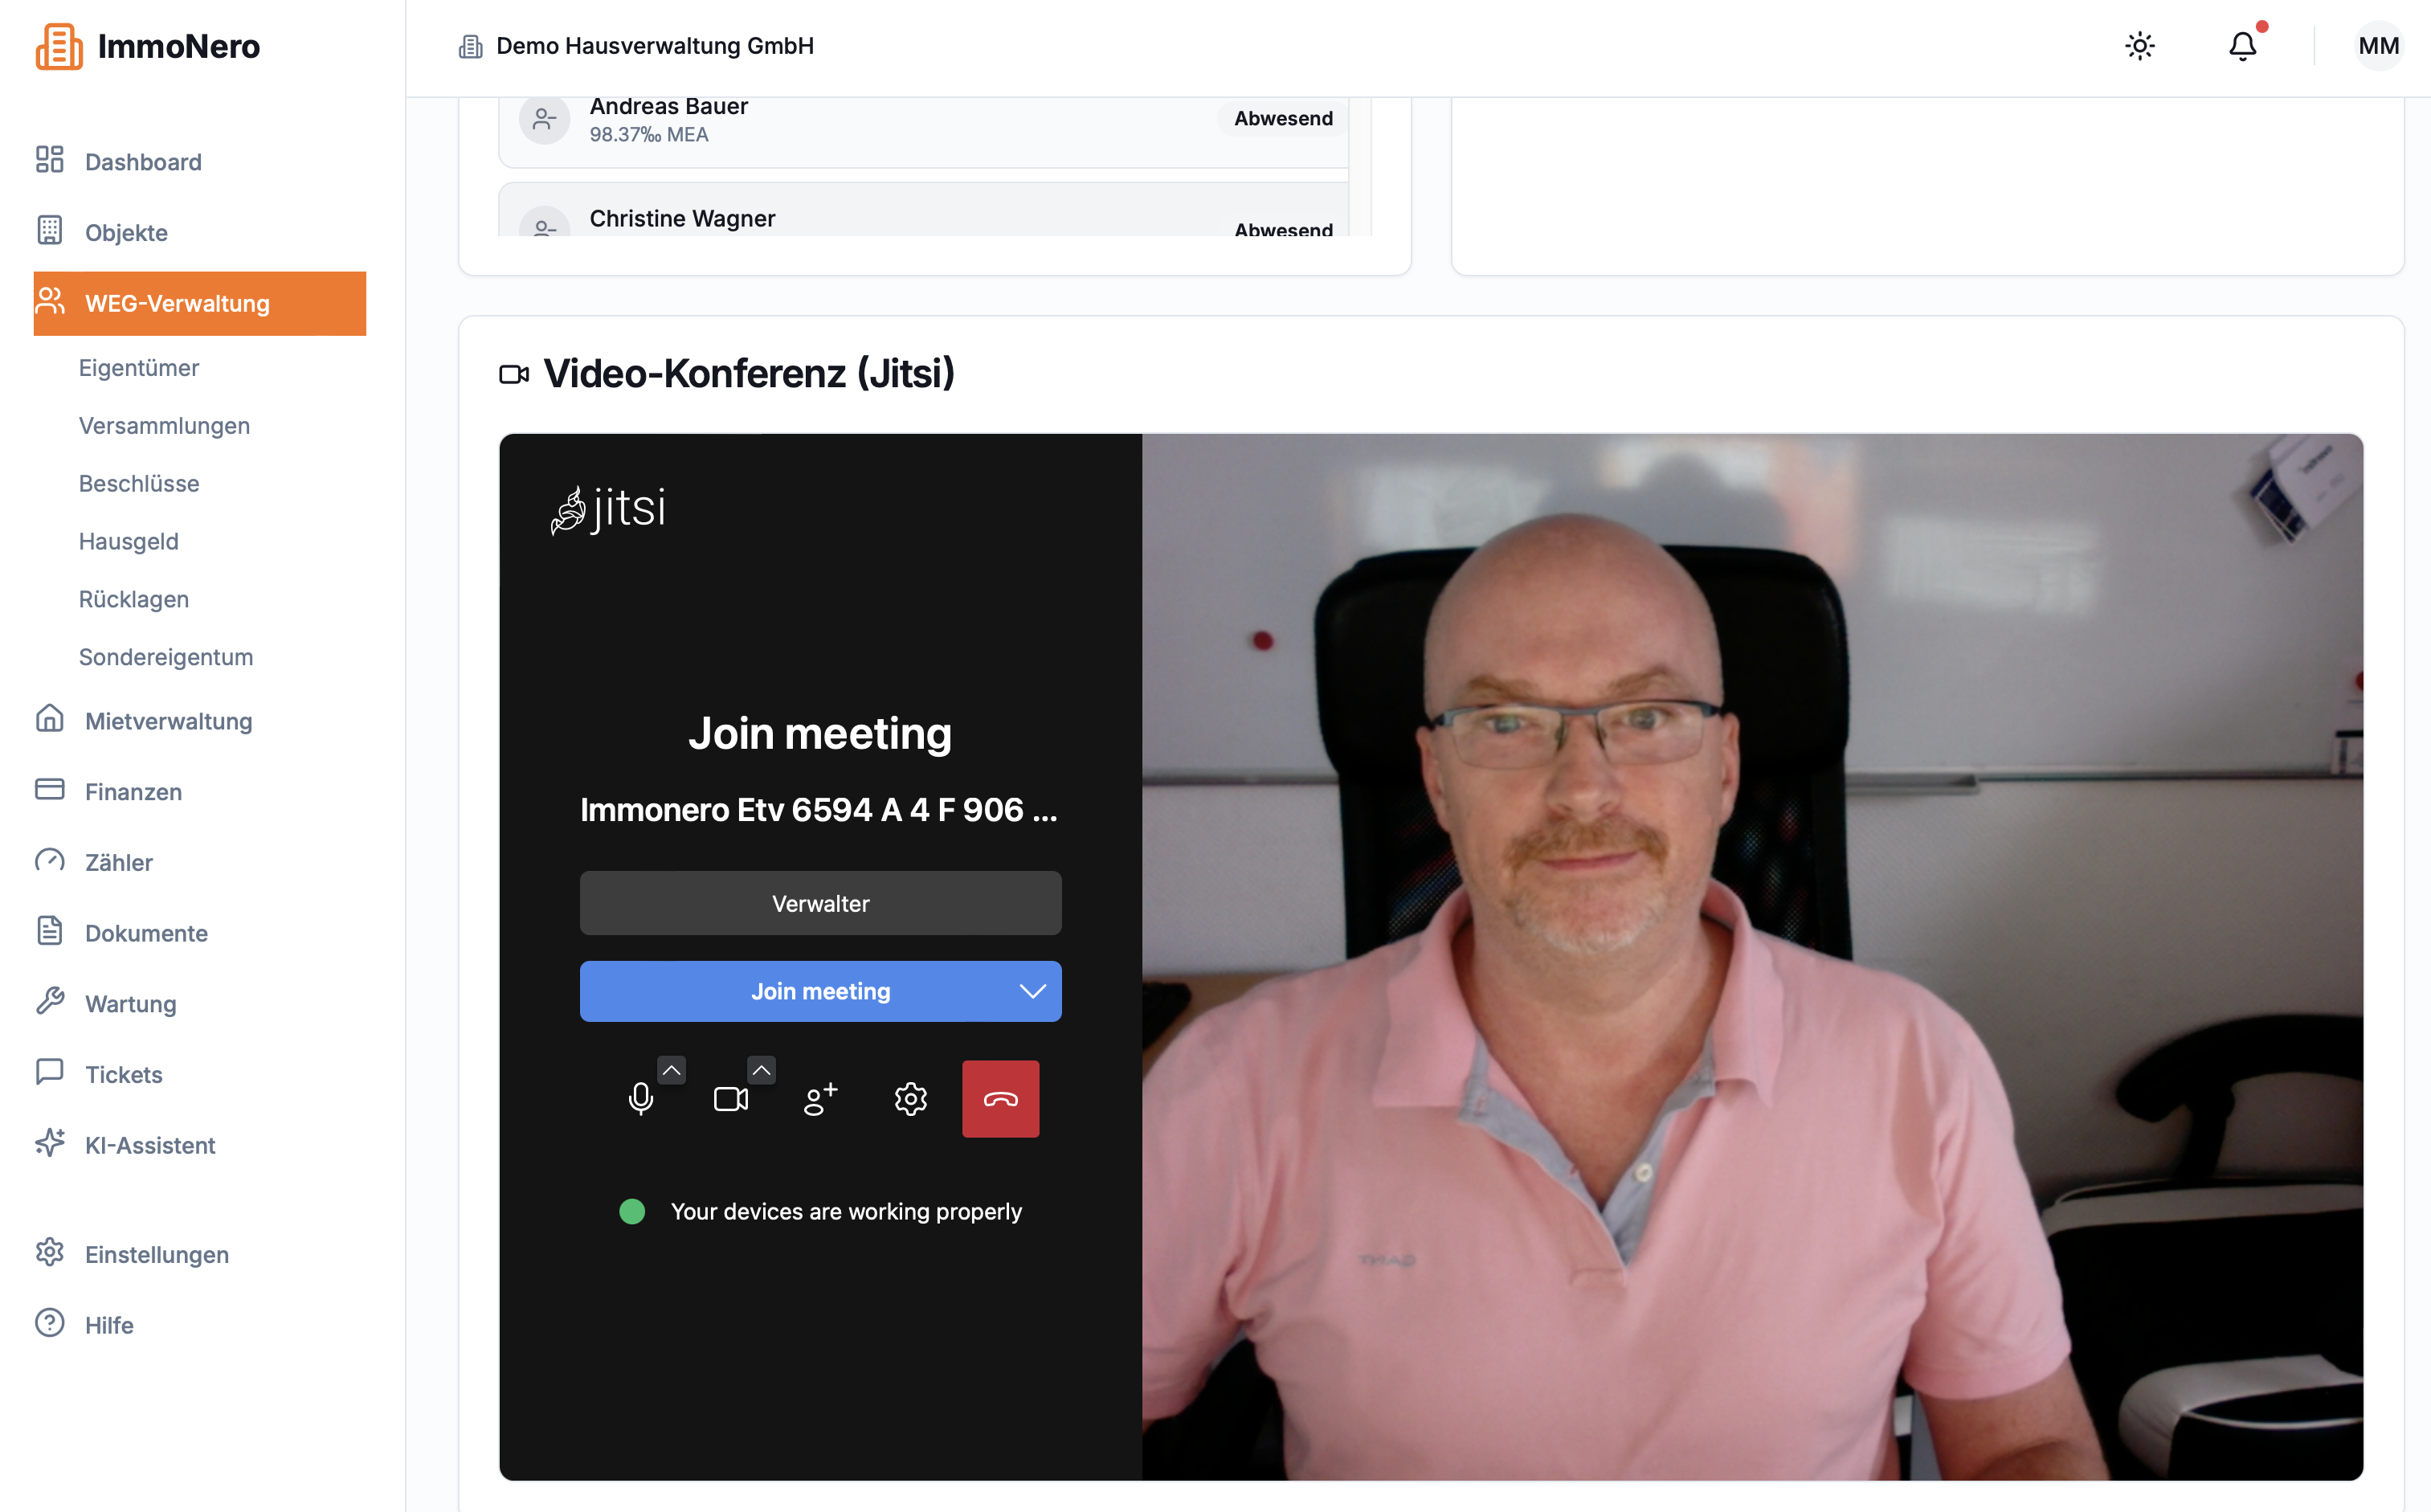
Task: Click the ImmoNero logo
Action: click(x=147, y=46)
